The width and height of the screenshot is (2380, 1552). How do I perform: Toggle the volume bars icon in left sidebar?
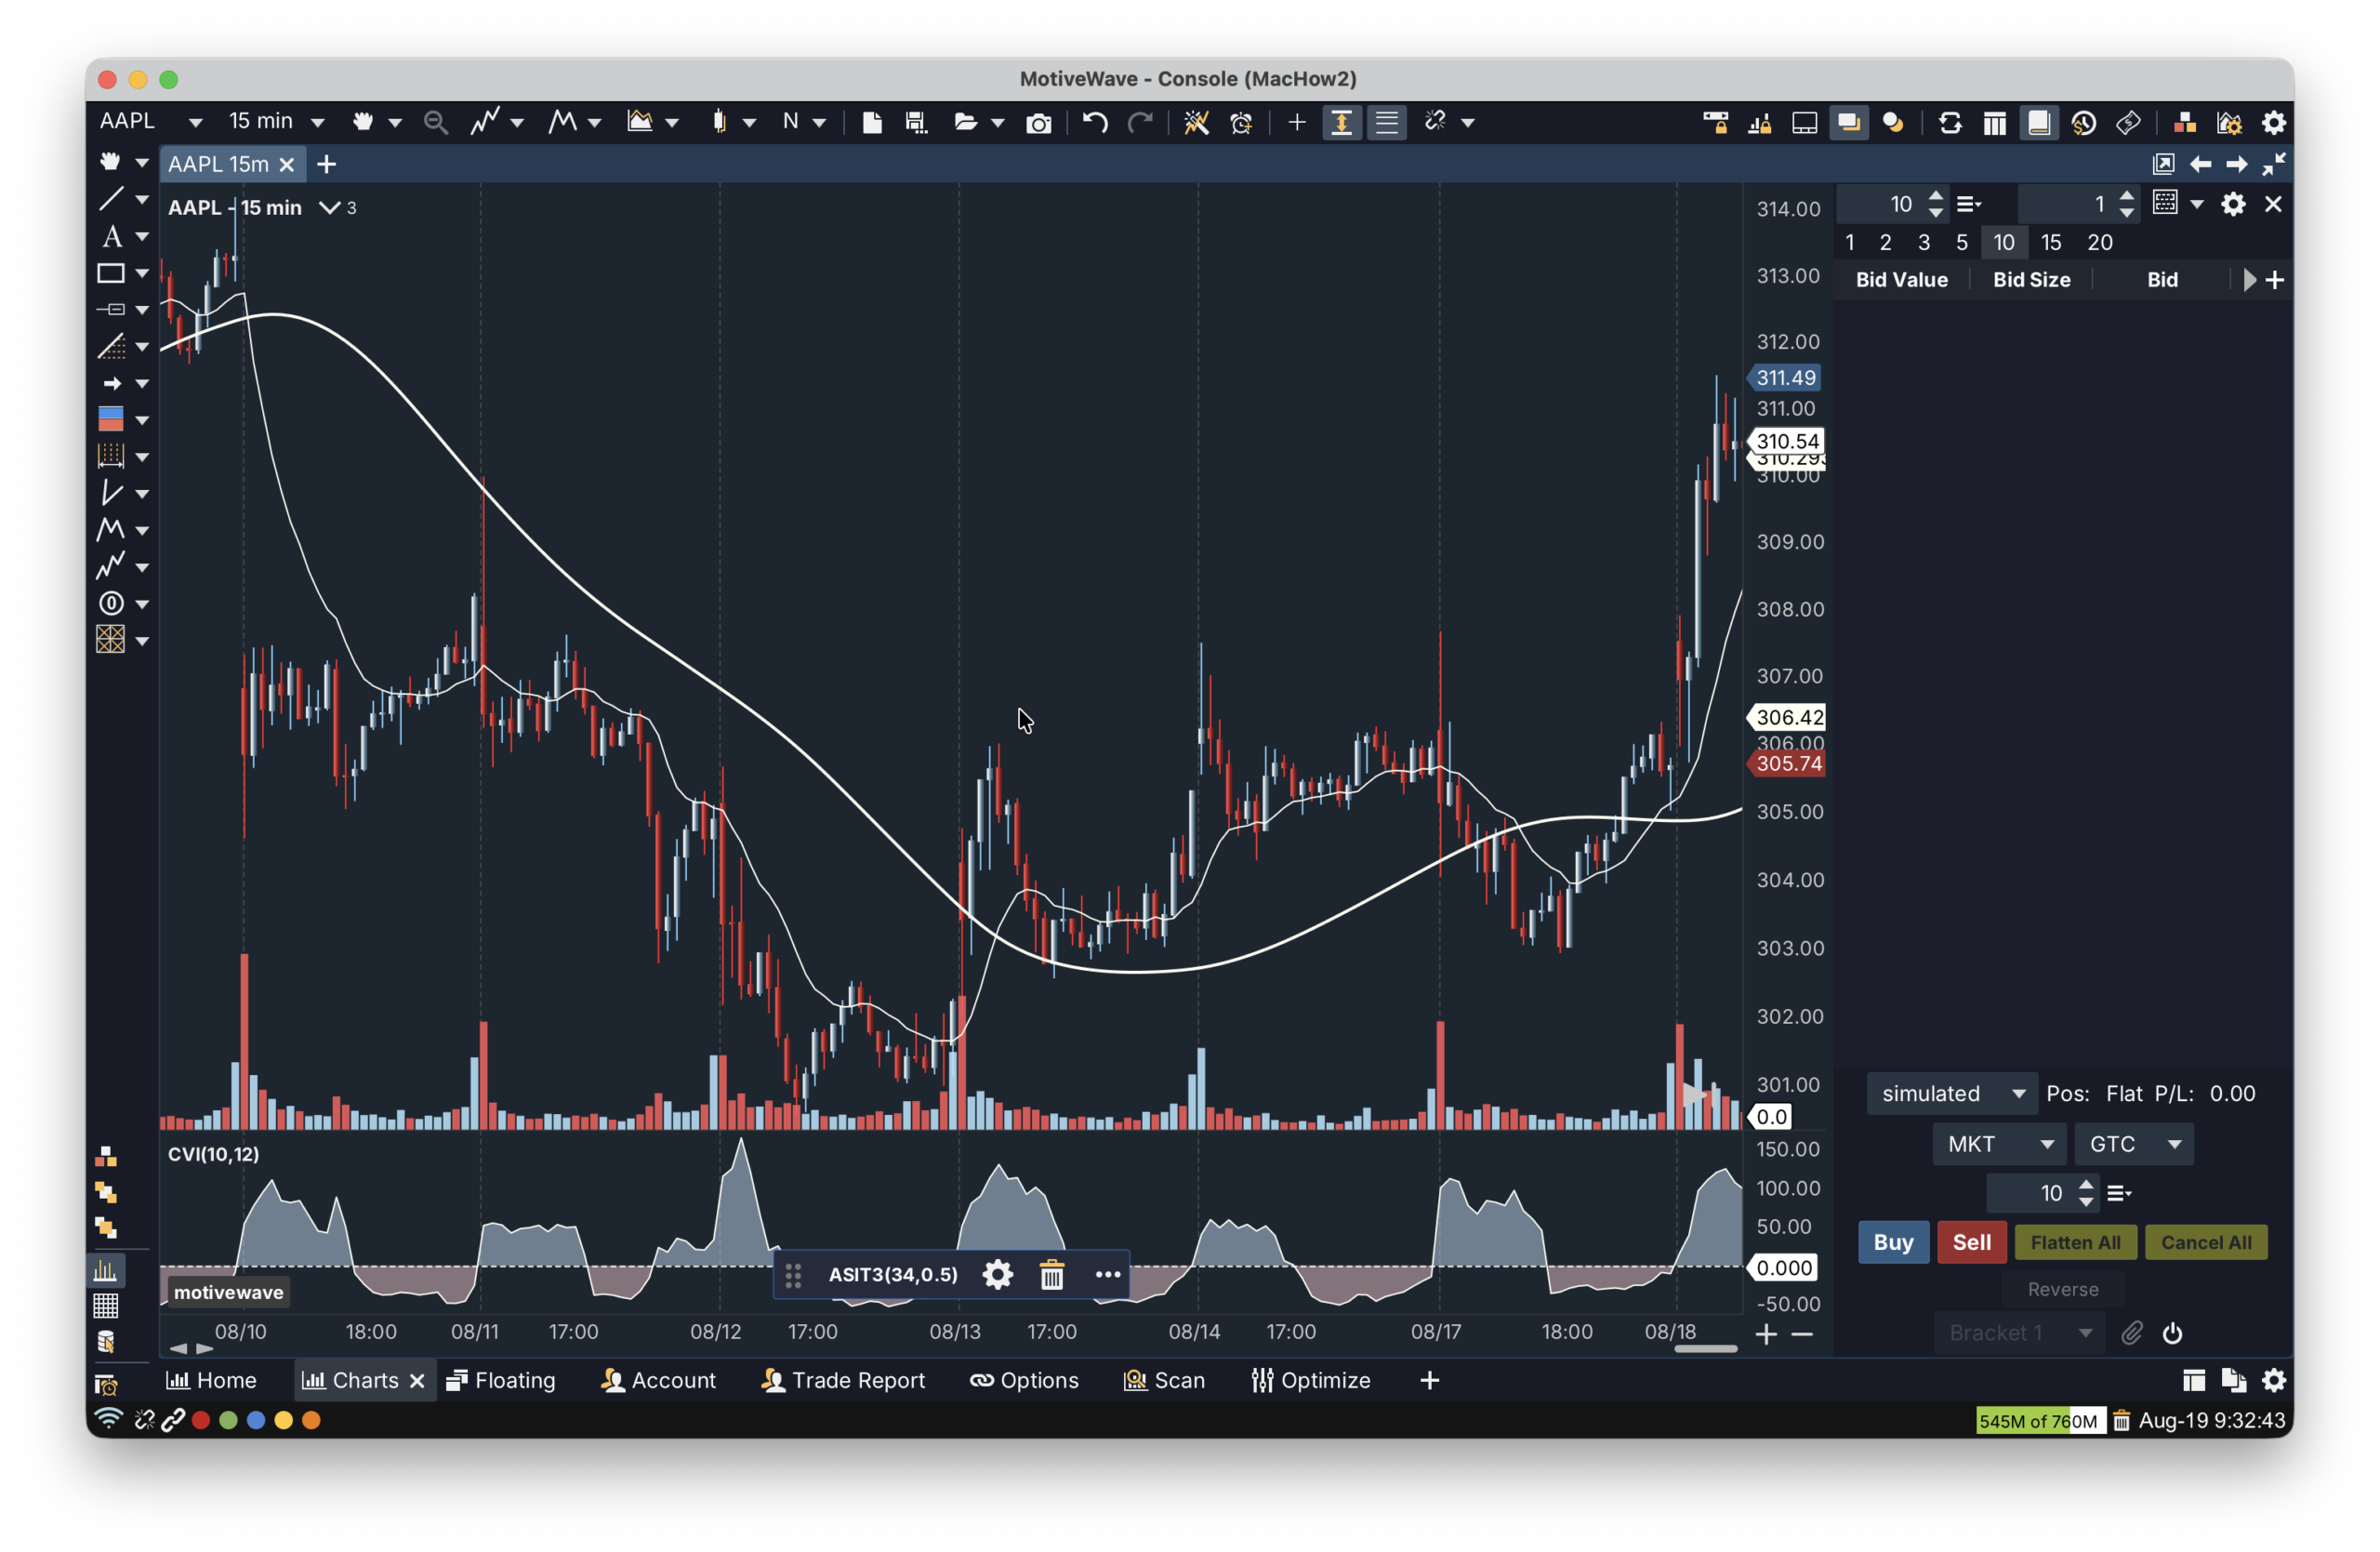pos(106,1271)
